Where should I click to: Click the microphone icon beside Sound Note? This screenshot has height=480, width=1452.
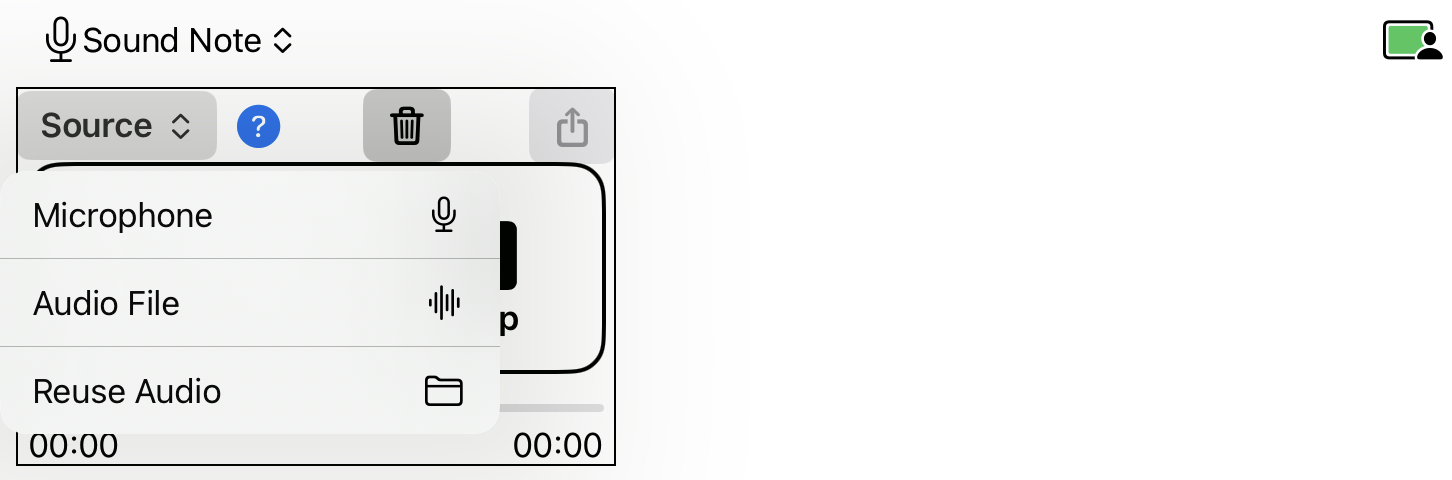coord(61,41)
